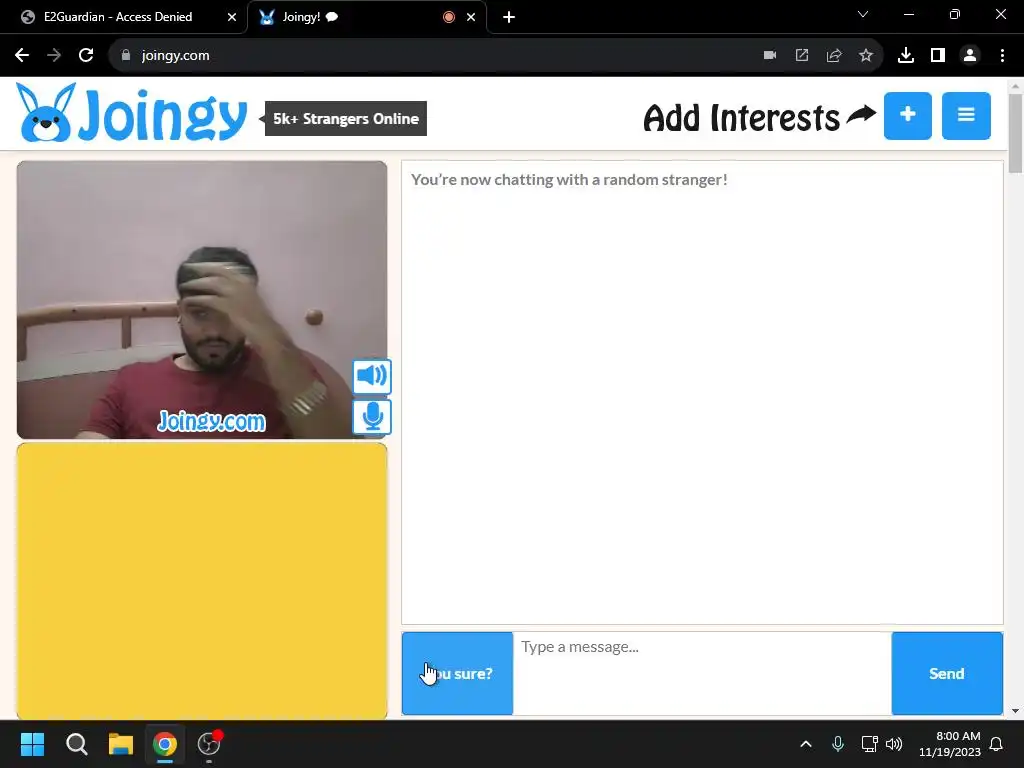1024x768 pixels.
Task: Click the Chrome taskbar icon
Action: pos(165,744)
